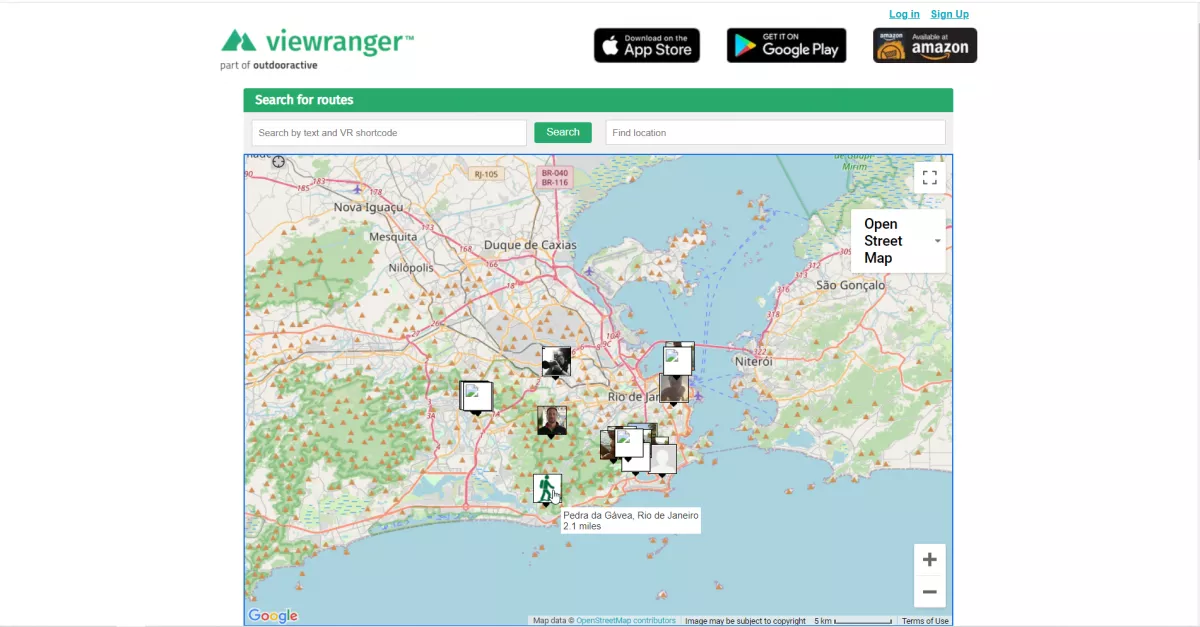The image size is (1200, 627).
Task: Open the broken-image marker in the southern cluster
Action: 629,443
